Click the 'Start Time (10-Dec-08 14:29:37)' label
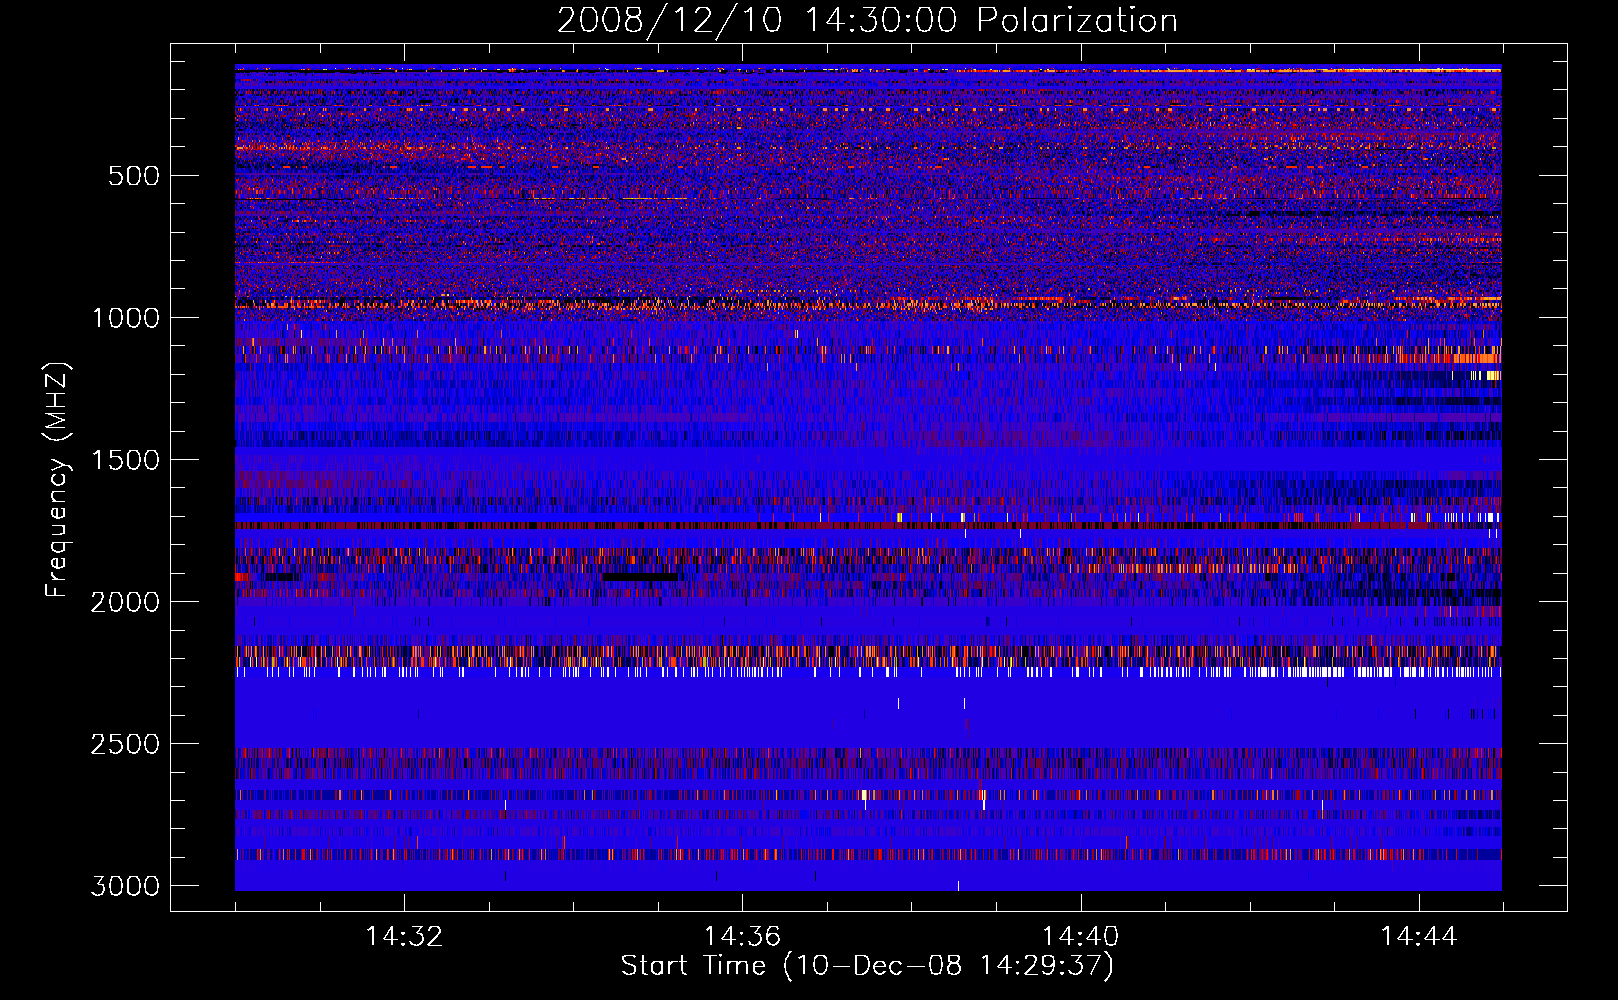Screen dimensions: 1618x1000 [x=867, y=966]
